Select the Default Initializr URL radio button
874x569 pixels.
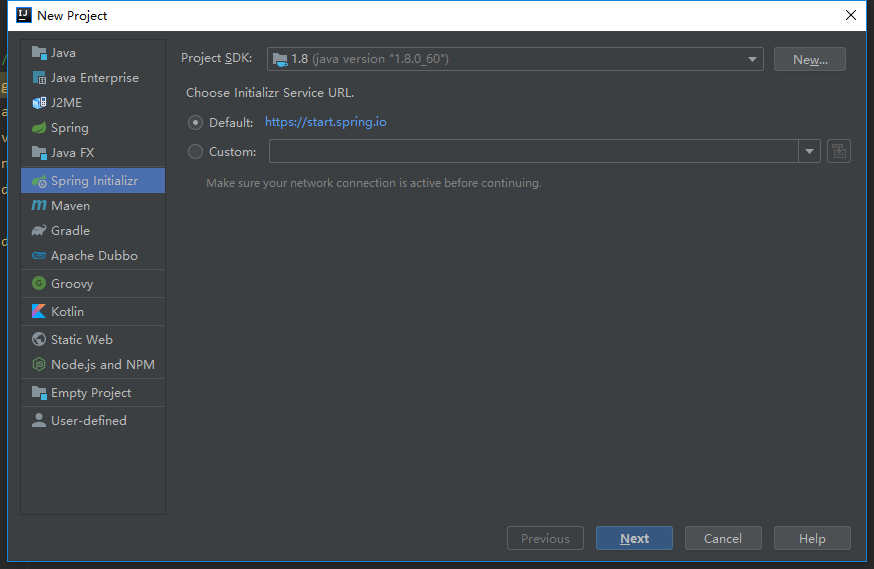(x=195, y=123)
